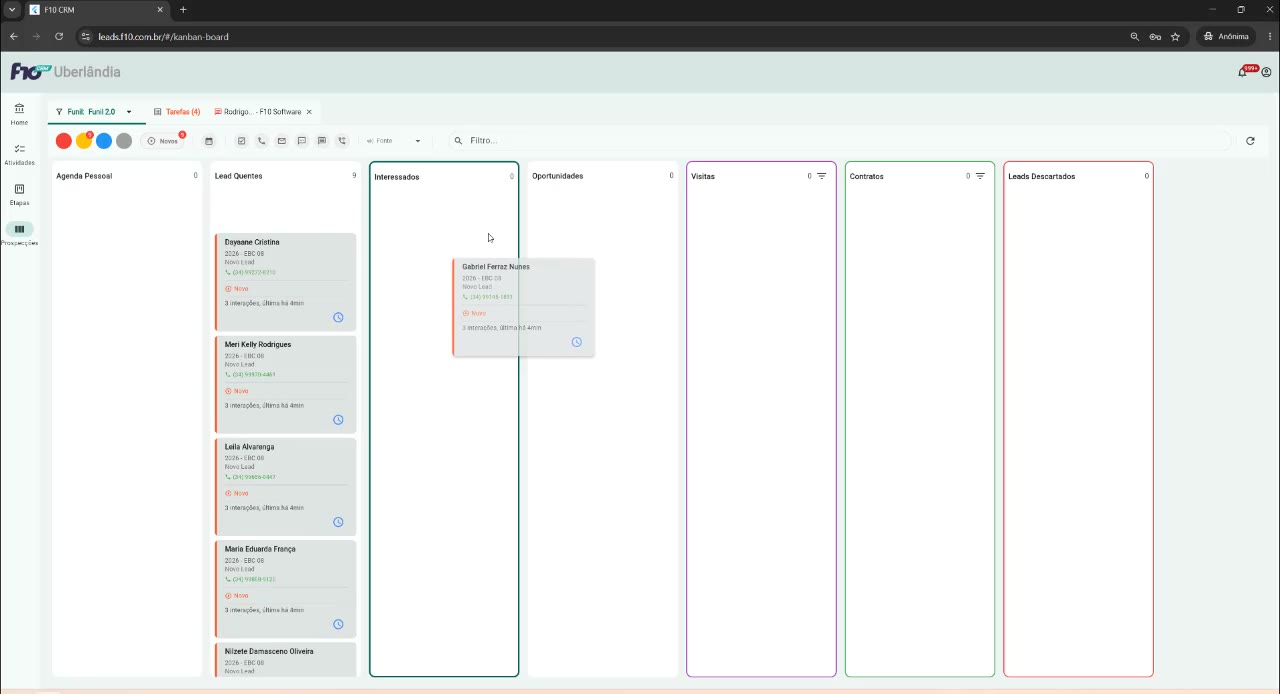Open a new browser tab
The width and height of the screenshot is (1280, 694).
pos(183,10)
